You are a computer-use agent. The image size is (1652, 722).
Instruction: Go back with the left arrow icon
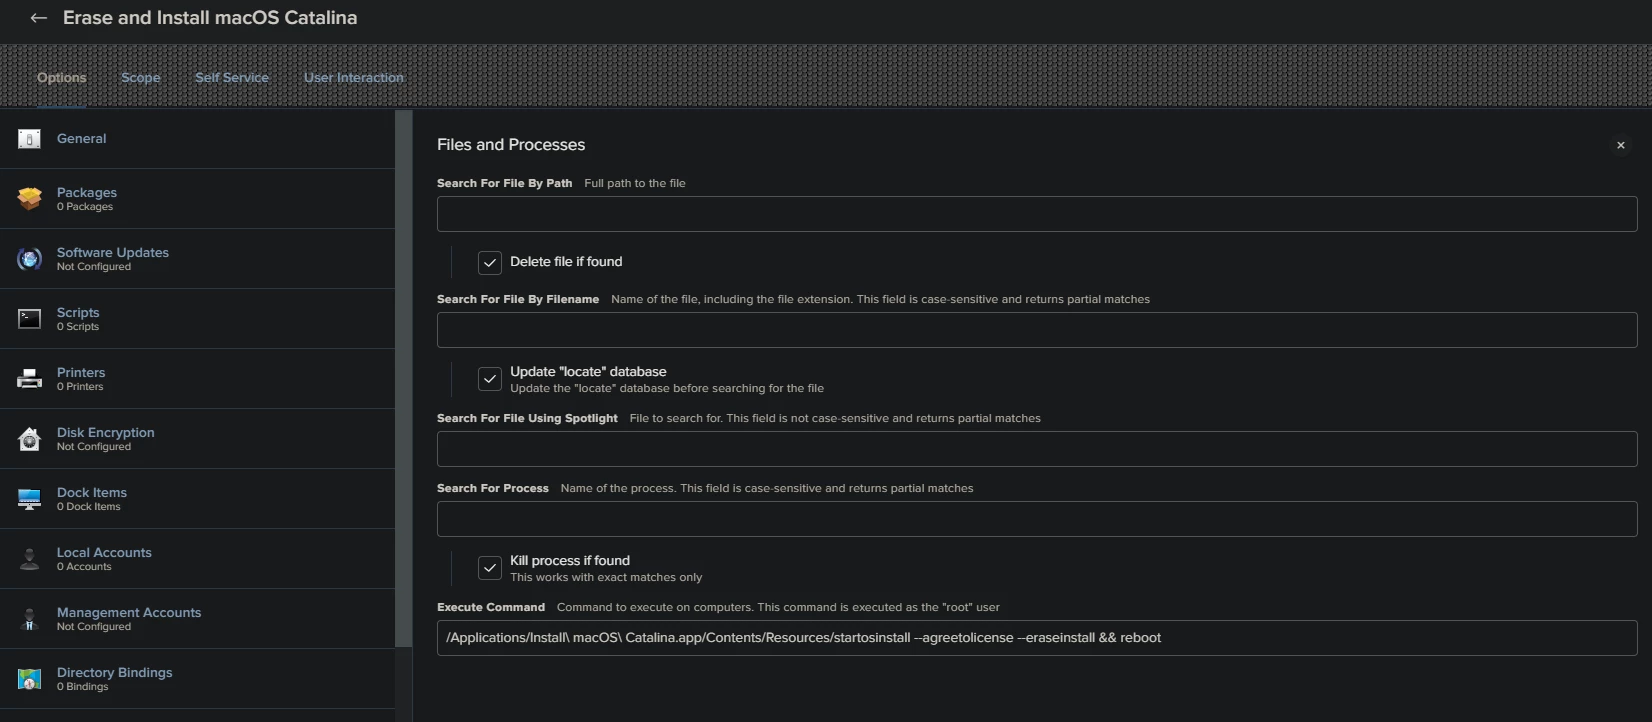click(x=39, y=18)
